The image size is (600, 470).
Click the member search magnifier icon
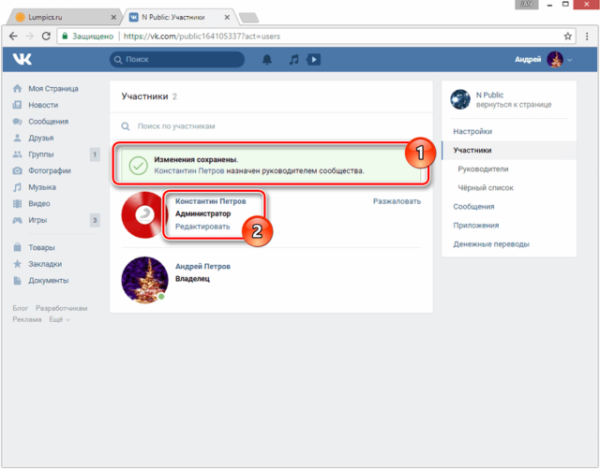(x=126, y=126)
